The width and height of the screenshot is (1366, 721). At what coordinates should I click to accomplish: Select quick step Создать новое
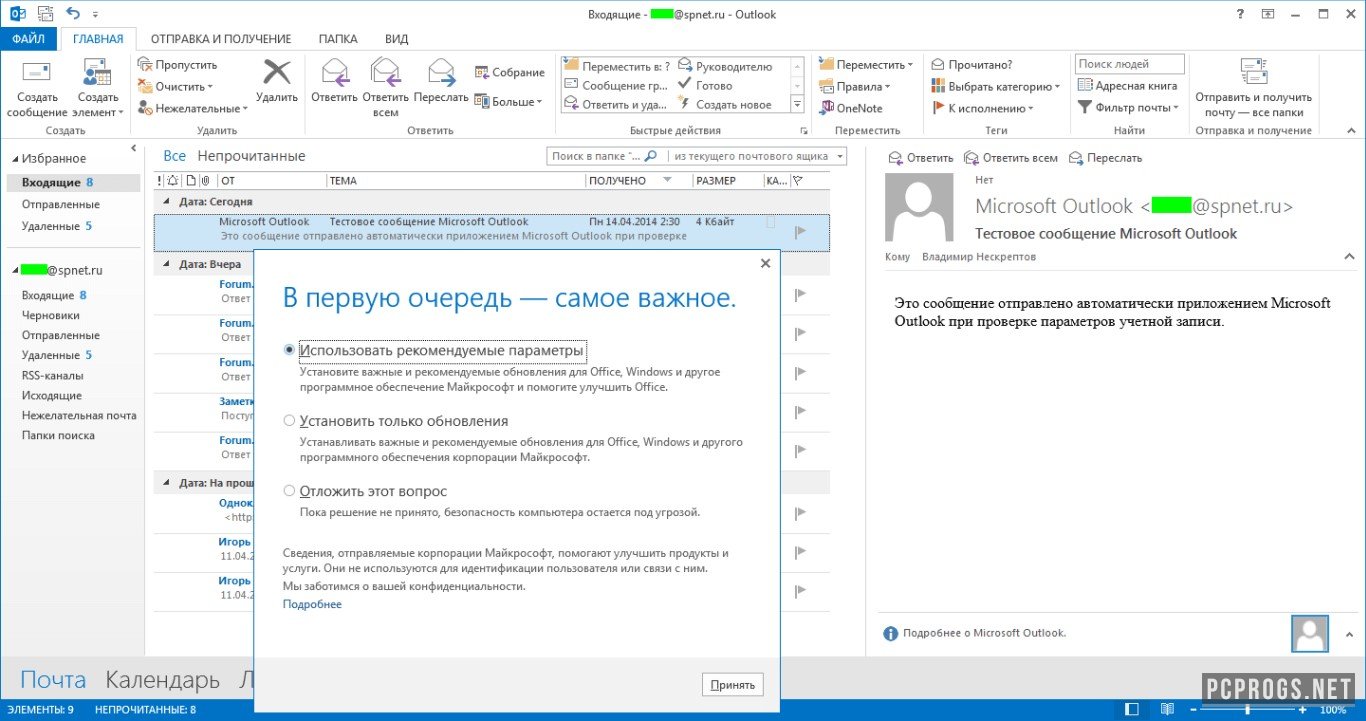(725, 104)
